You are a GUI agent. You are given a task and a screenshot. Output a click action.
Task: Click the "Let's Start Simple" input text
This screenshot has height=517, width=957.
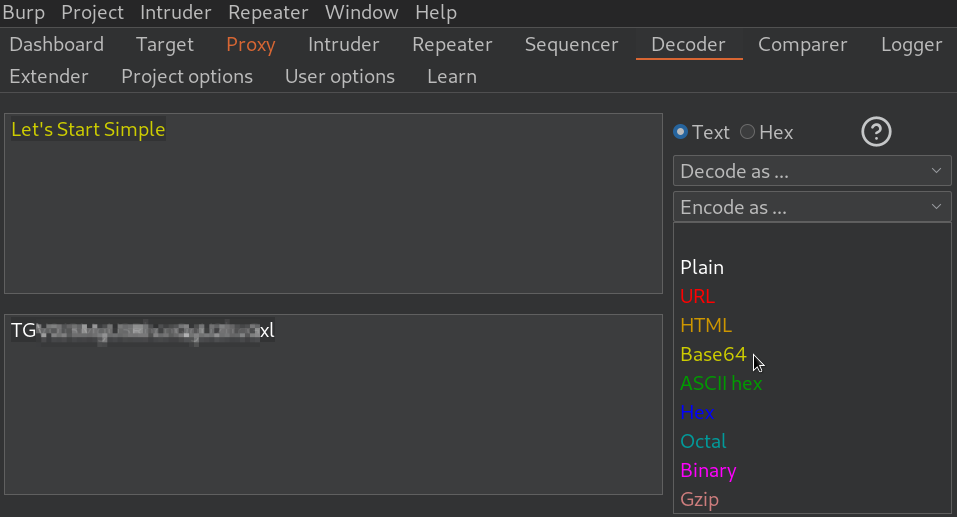point(88,129)
